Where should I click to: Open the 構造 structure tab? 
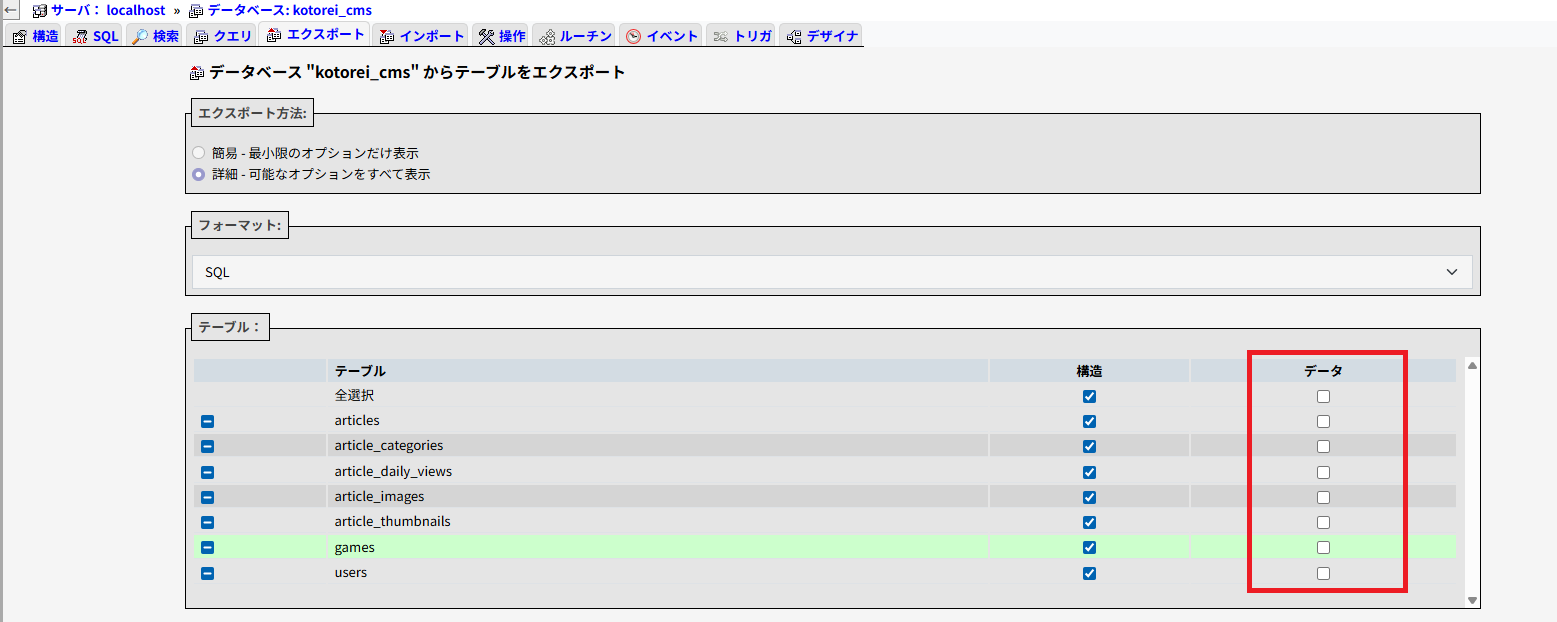tap(36, 36)
